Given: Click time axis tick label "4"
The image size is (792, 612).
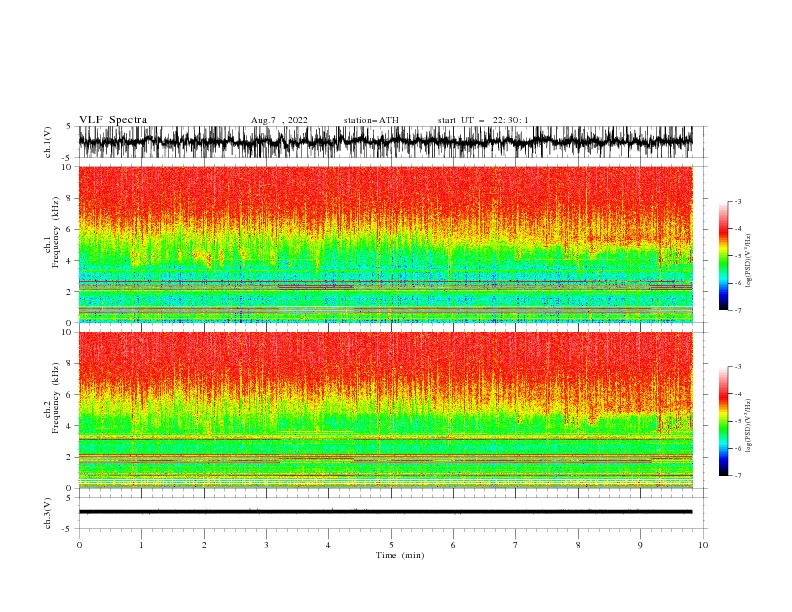Looking at the screenshot, I should point(328,545).
